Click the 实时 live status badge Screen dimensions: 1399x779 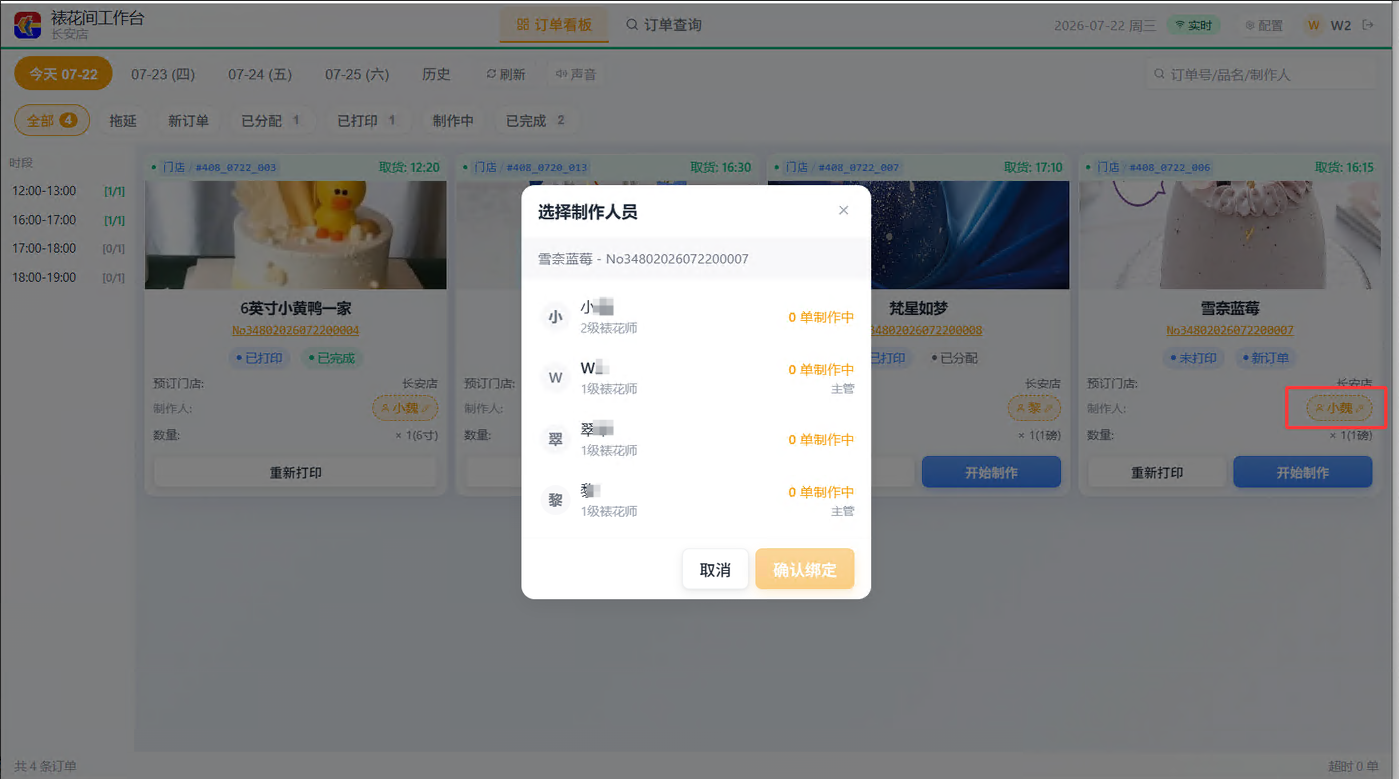click(1193, 25)
